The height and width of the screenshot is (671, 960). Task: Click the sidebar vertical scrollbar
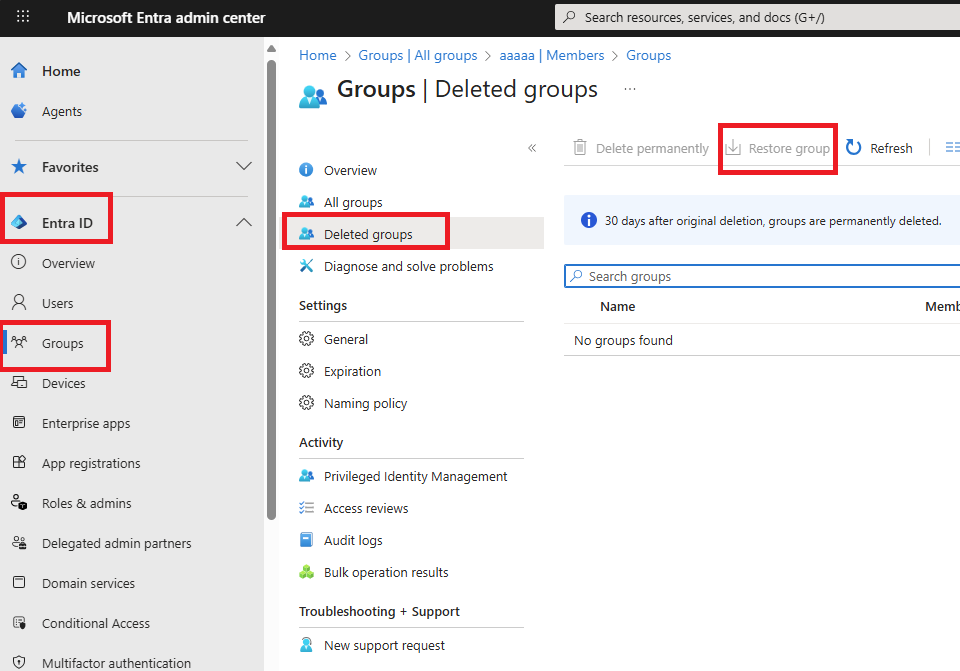(x=272, y=288)
